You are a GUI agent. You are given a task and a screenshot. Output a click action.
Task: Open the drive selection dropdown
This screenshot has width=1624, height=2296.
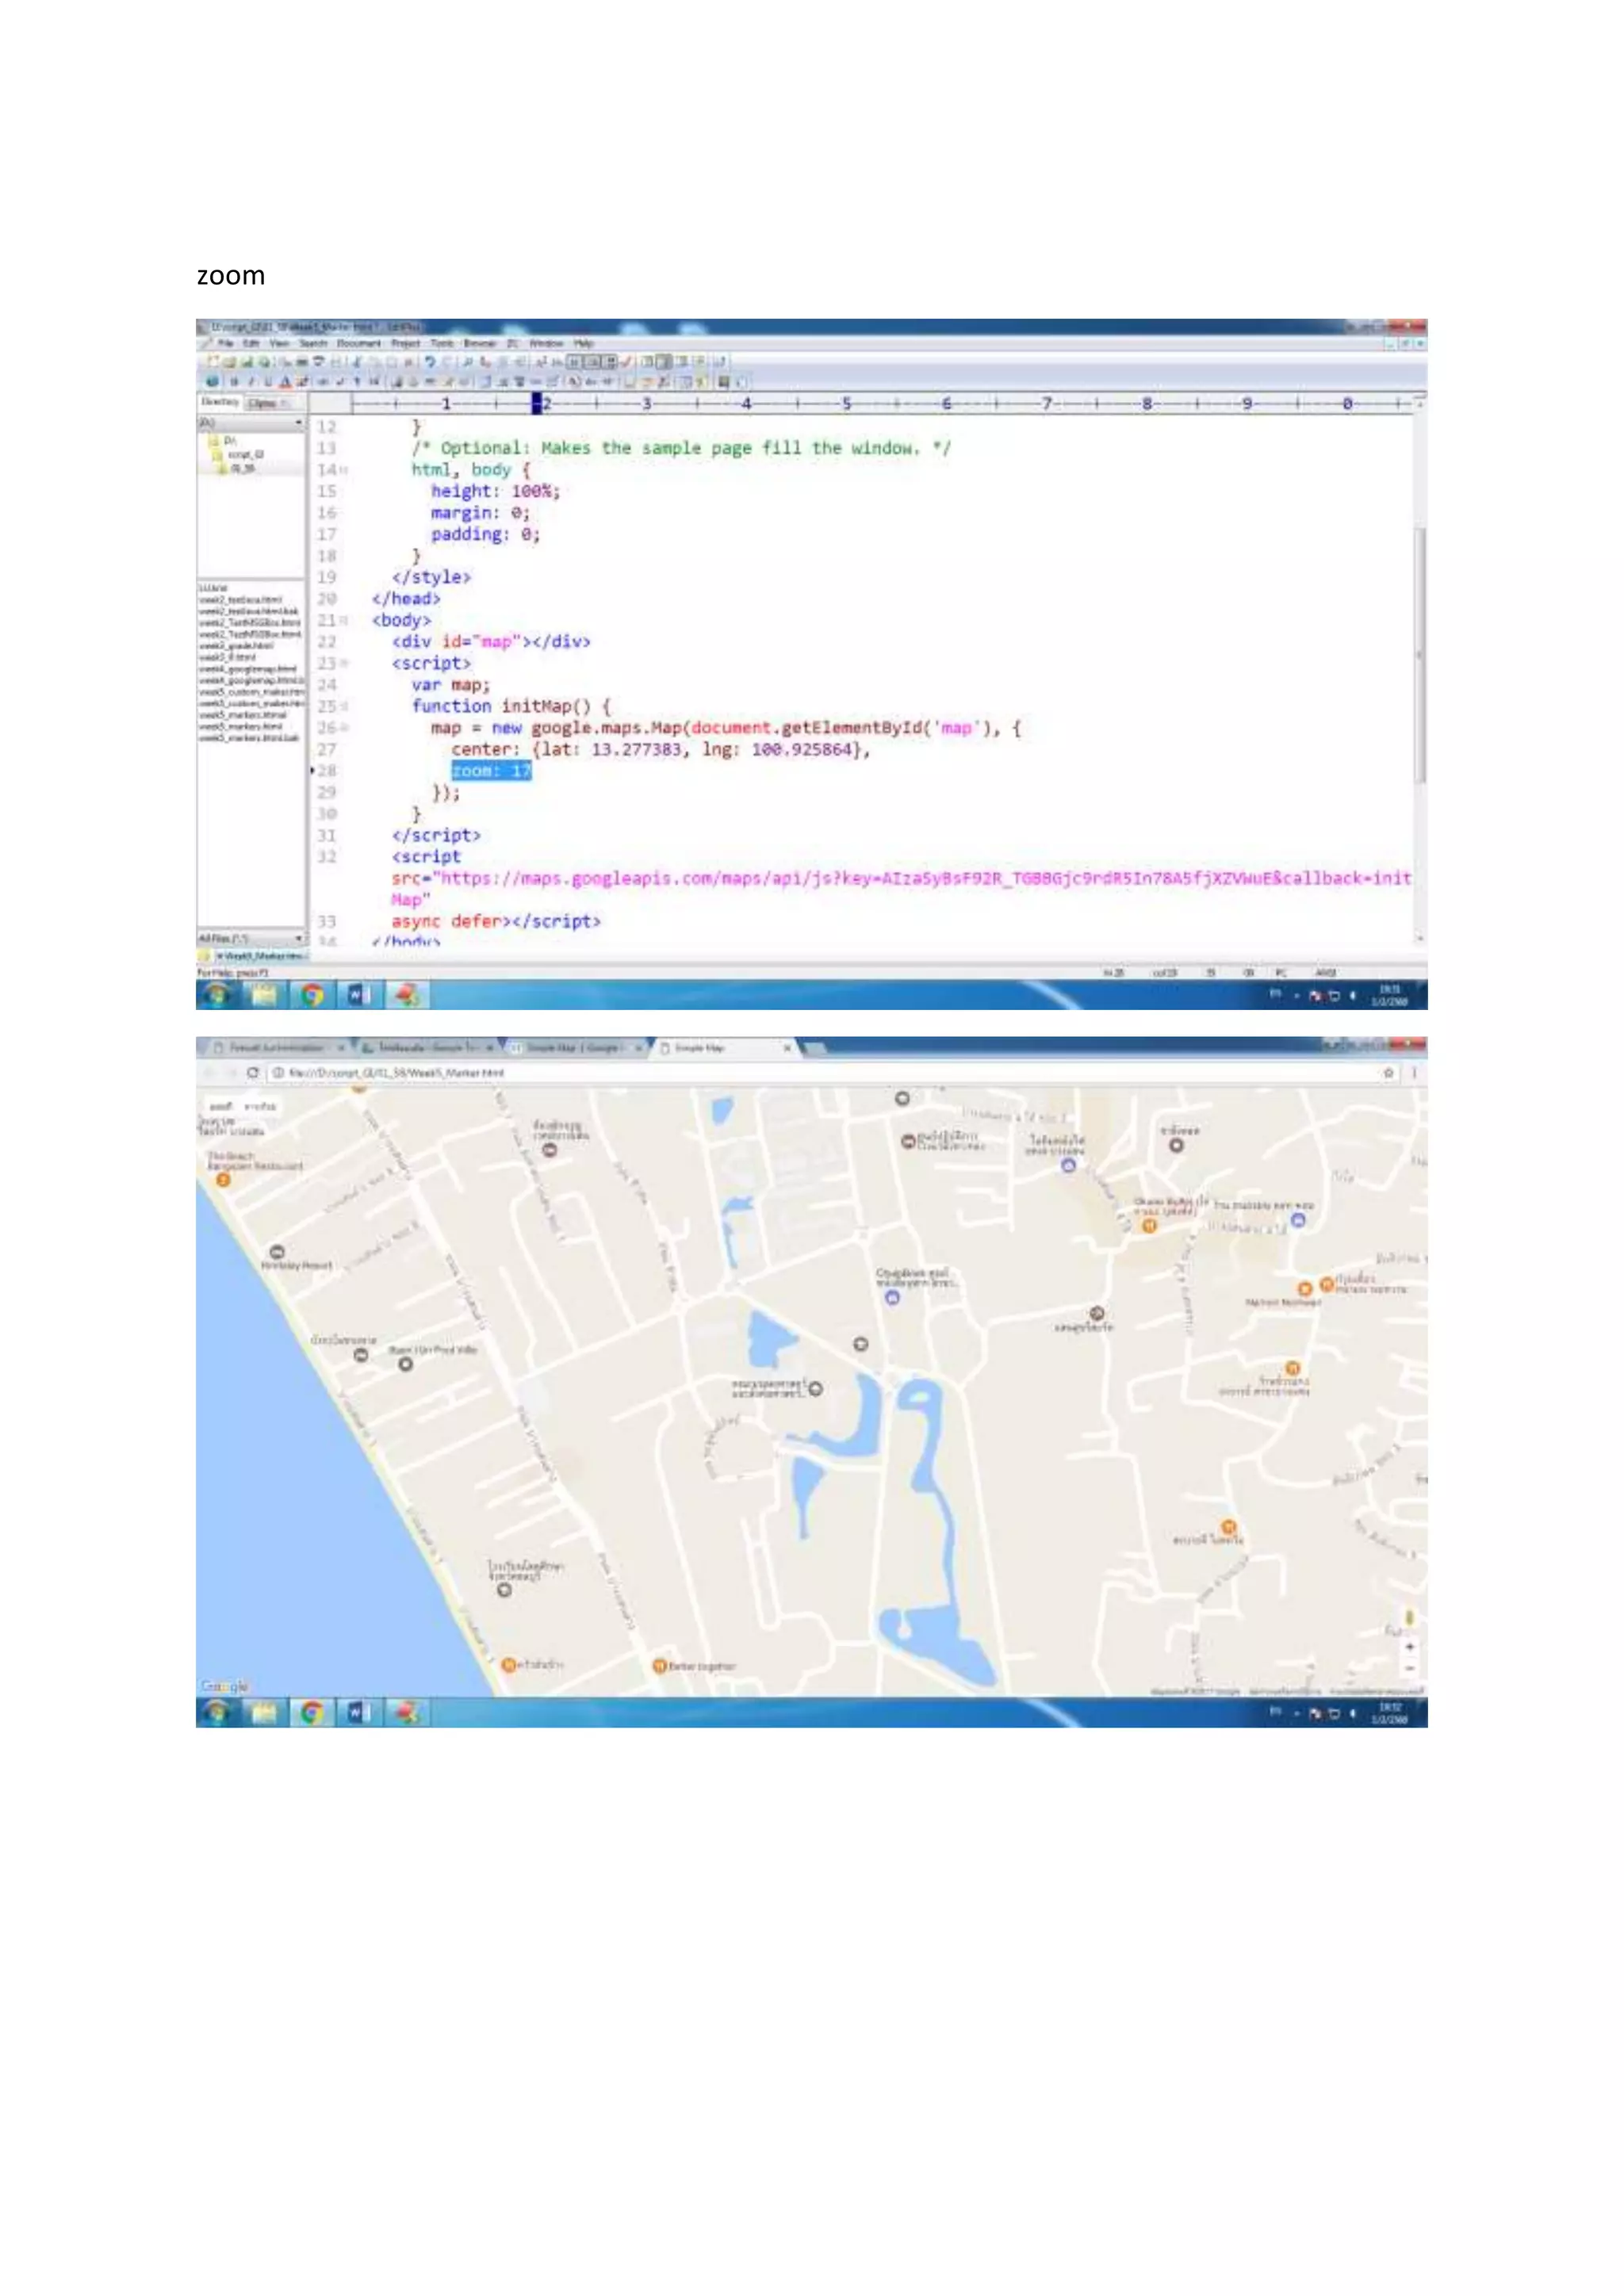click(298, 424)
